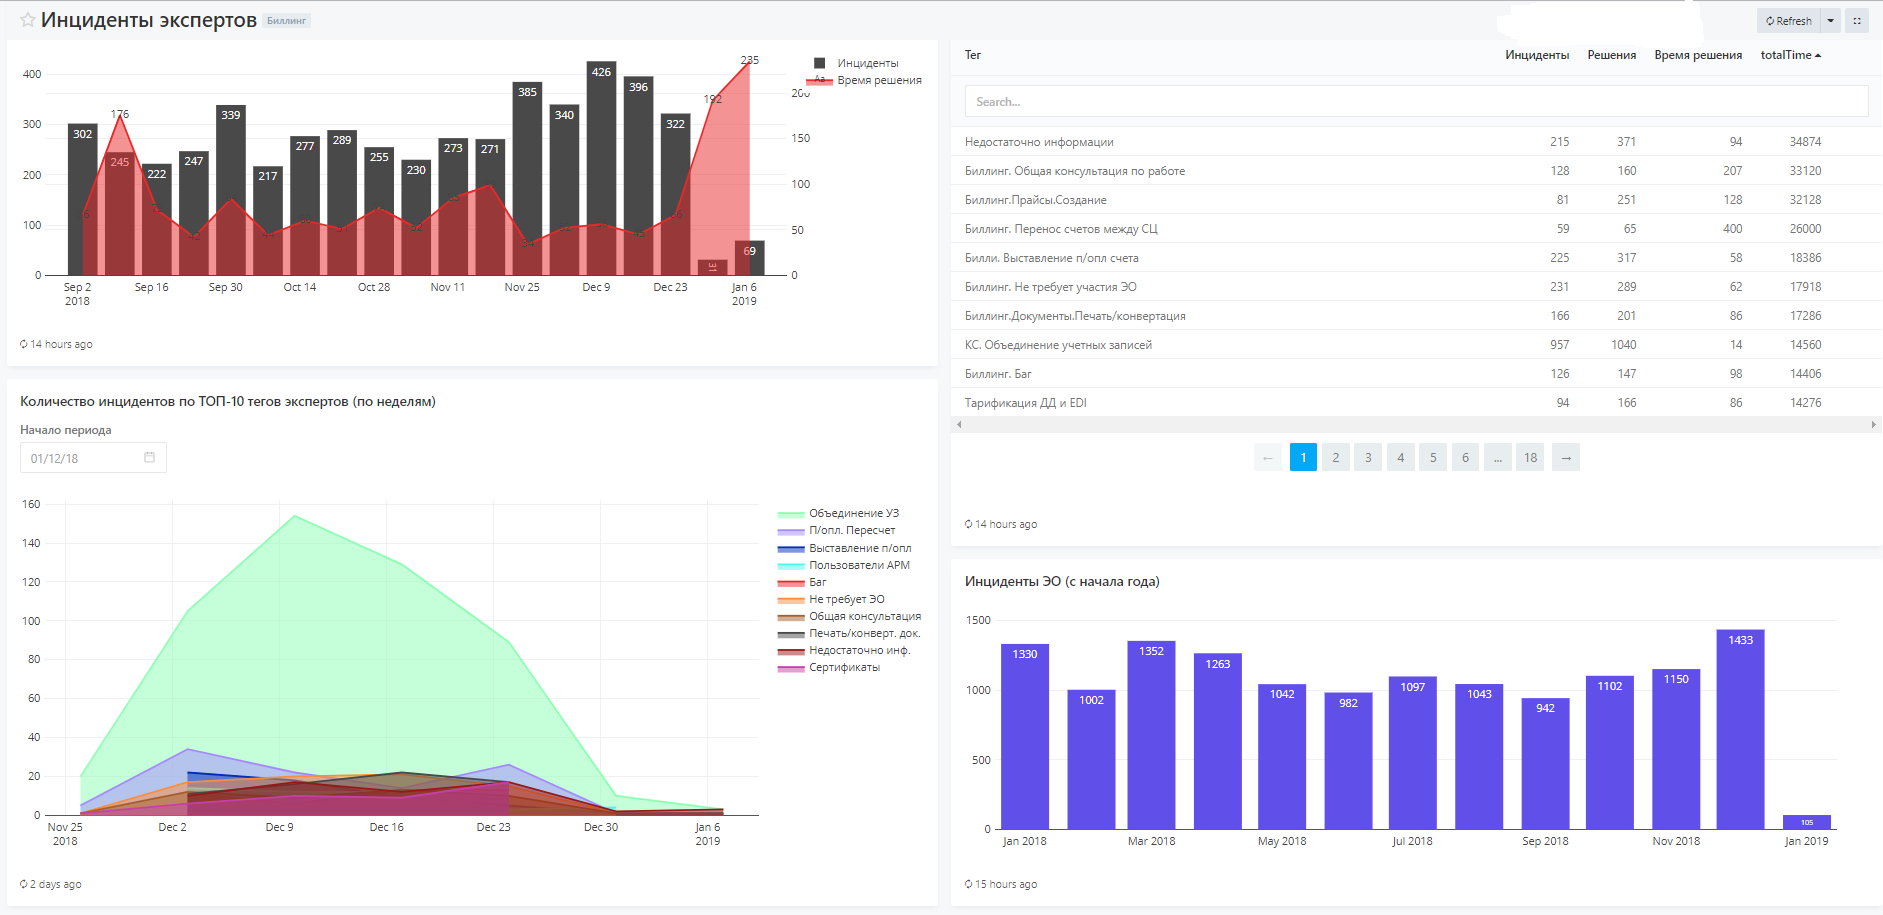The height and width of the screenshot is (915, 1883).
Task: Sort the table by Время решения column
Action: point(1698,55)
